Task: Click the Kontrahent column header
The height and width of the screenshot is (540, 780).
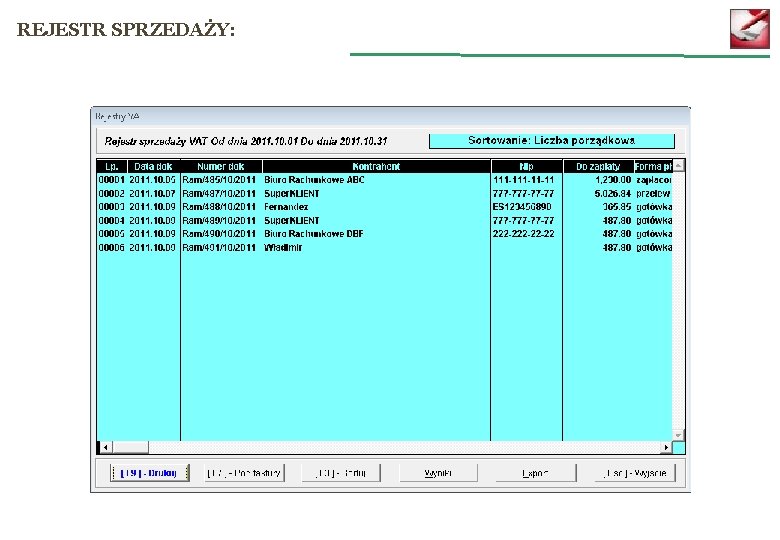Action: click(376, 167)
